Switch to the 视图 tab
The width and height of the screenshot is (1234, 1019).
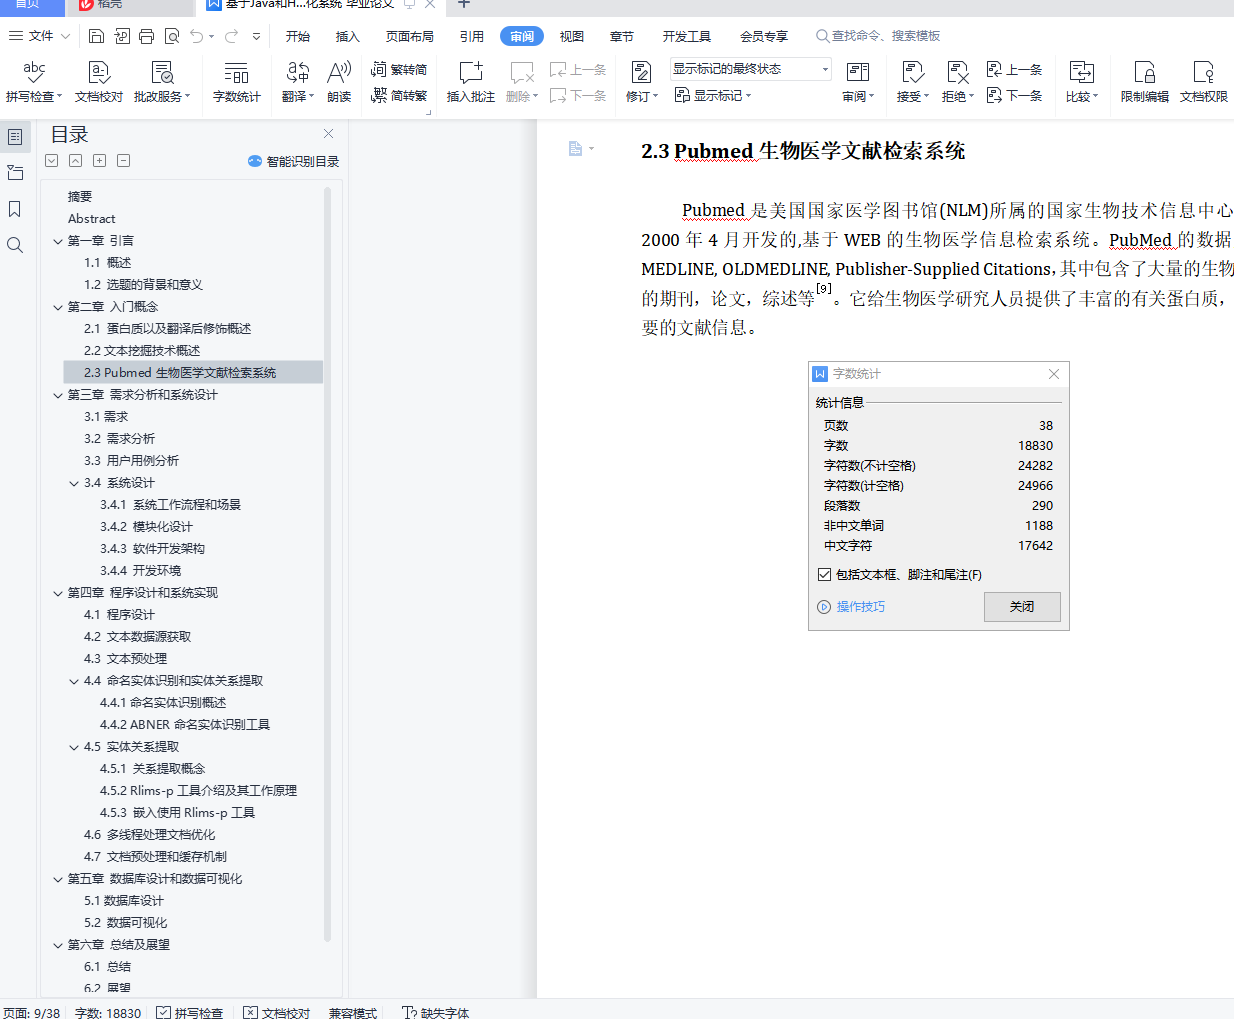pos(572,36)
